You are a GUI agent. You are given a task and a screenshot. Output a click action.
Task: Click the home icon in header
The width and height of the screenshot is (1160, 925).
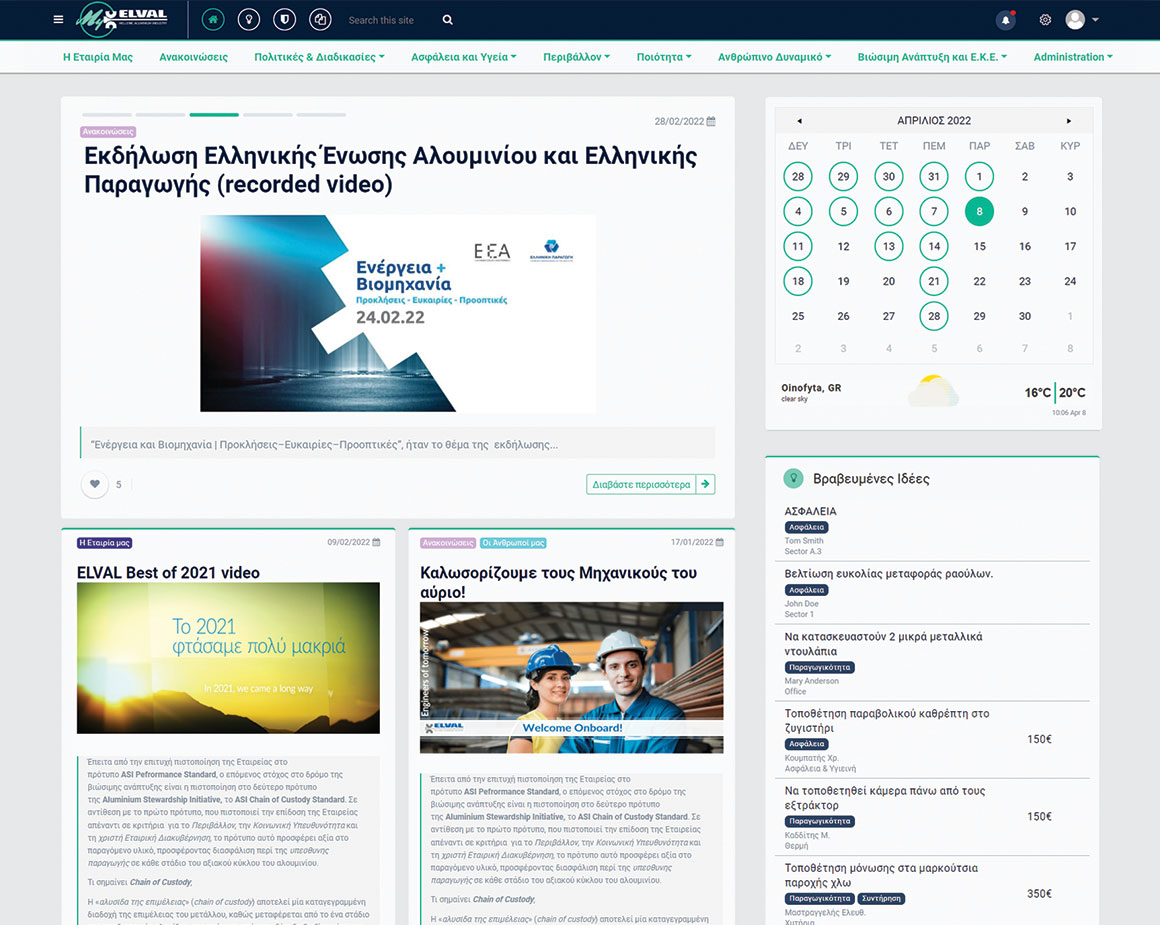pyautogui.click(x=213, y=20)
